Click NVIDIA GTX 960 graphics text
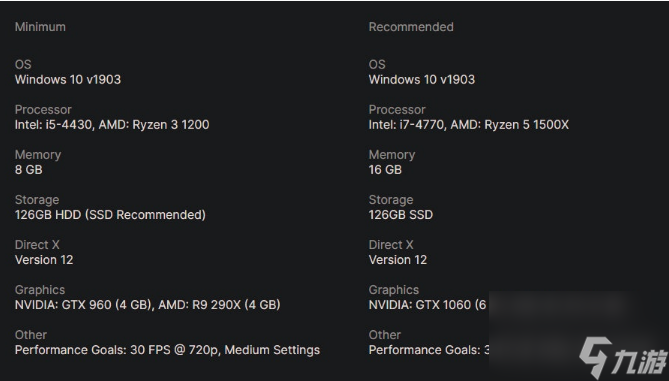Image resolution: width=669 pixels, height=381 pixels. click(x=148, y=305)
